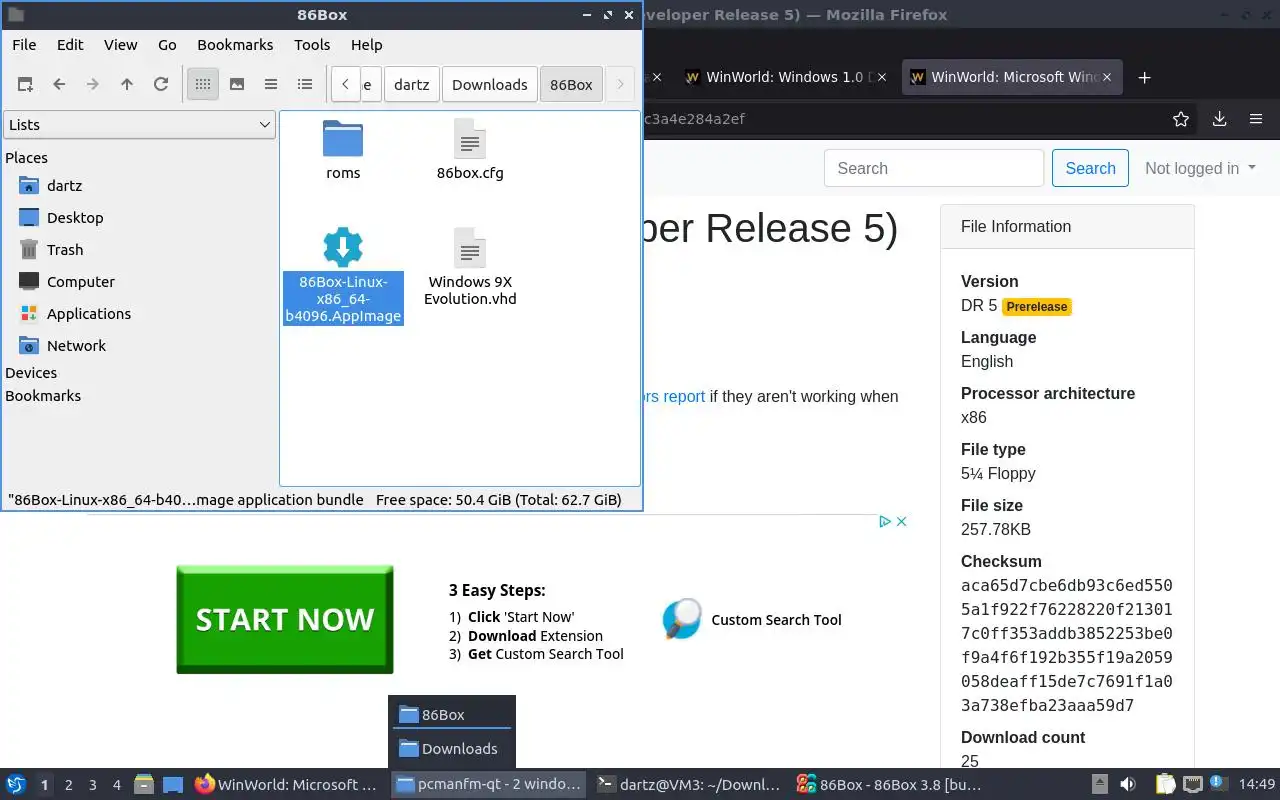Click the 14:49 taskbar clock
This screenshot has height=800, width=1280.
point(1257,785)
